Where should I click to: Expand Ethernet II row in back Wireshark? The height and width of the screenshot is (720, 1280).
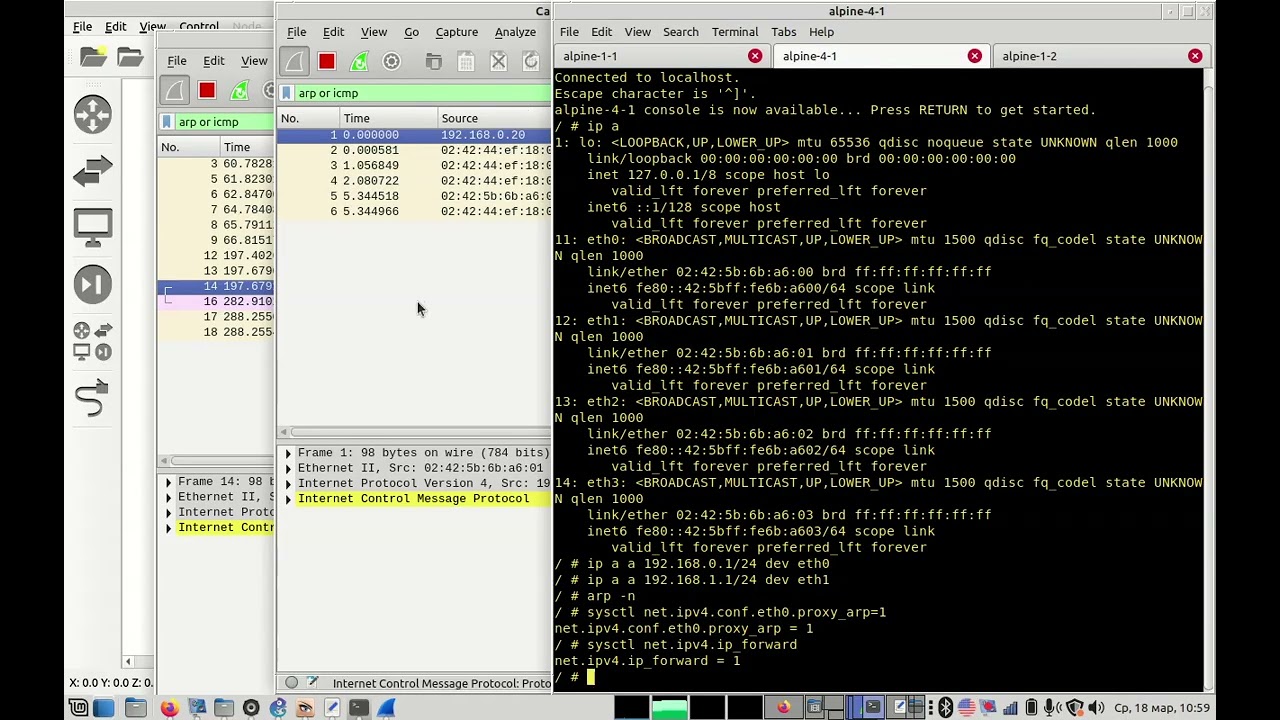(168, 497)
